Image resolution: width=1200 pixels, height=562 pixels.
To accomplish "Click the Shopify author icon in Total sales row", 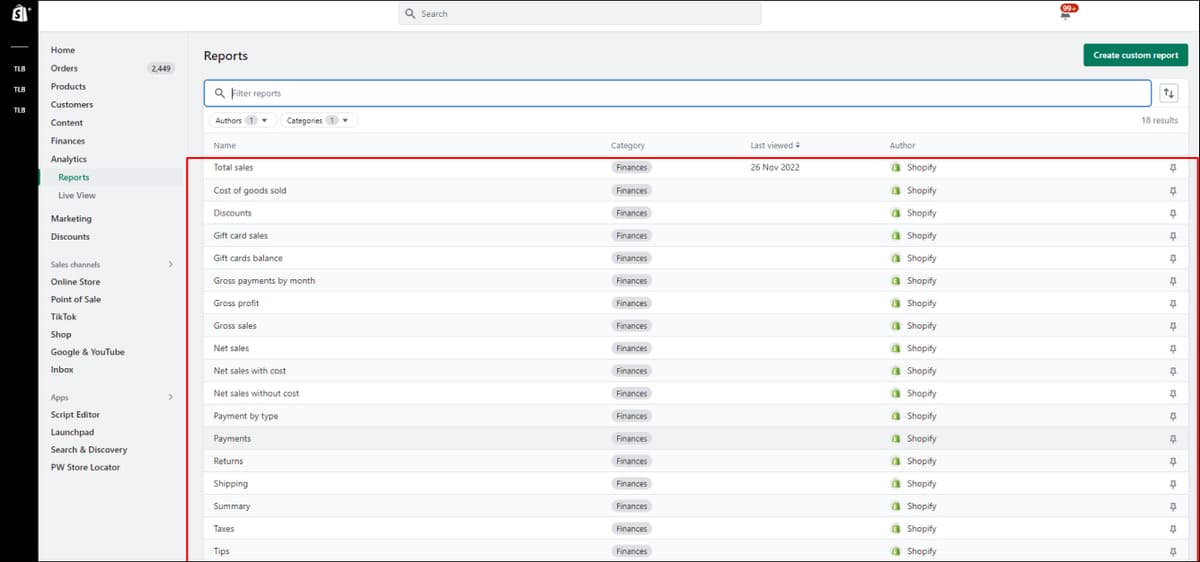I will pos(896,168).
